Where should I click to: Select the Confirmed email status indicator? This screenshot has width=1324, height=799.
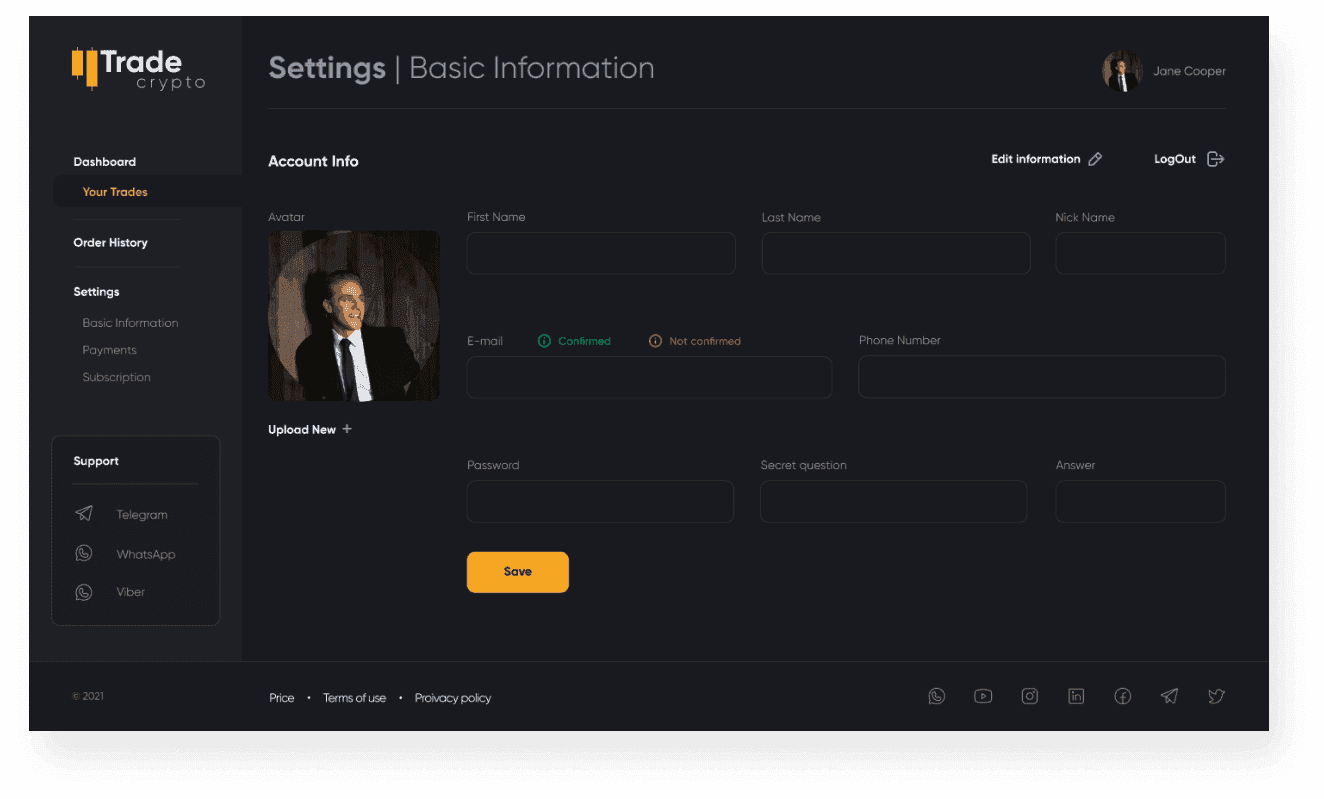point(574,341)
